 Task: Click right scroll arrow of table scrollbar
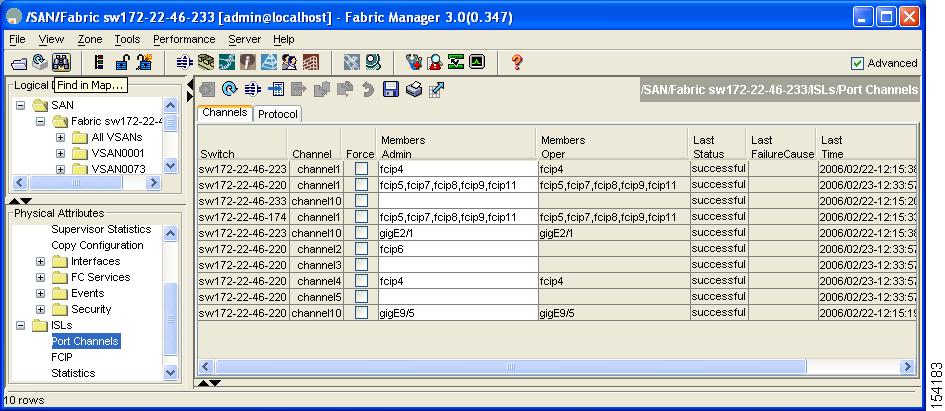[x=907, y=366]
